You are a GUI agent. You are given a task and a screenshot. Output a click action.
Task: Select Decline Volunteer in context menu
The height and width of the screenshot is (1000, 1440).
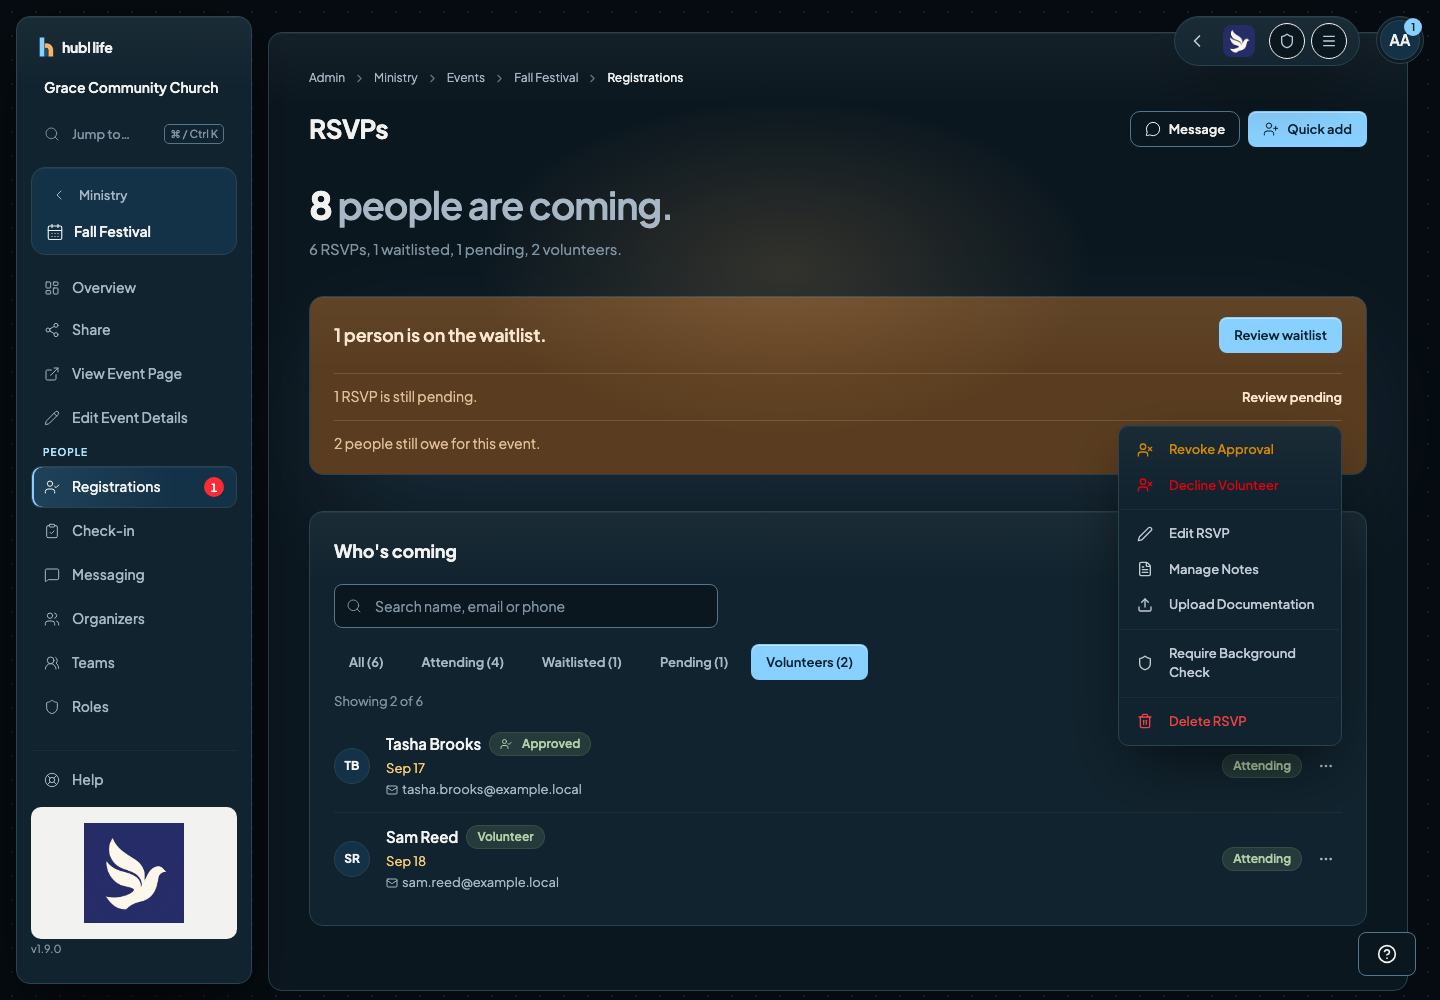tap(1230, 486)
